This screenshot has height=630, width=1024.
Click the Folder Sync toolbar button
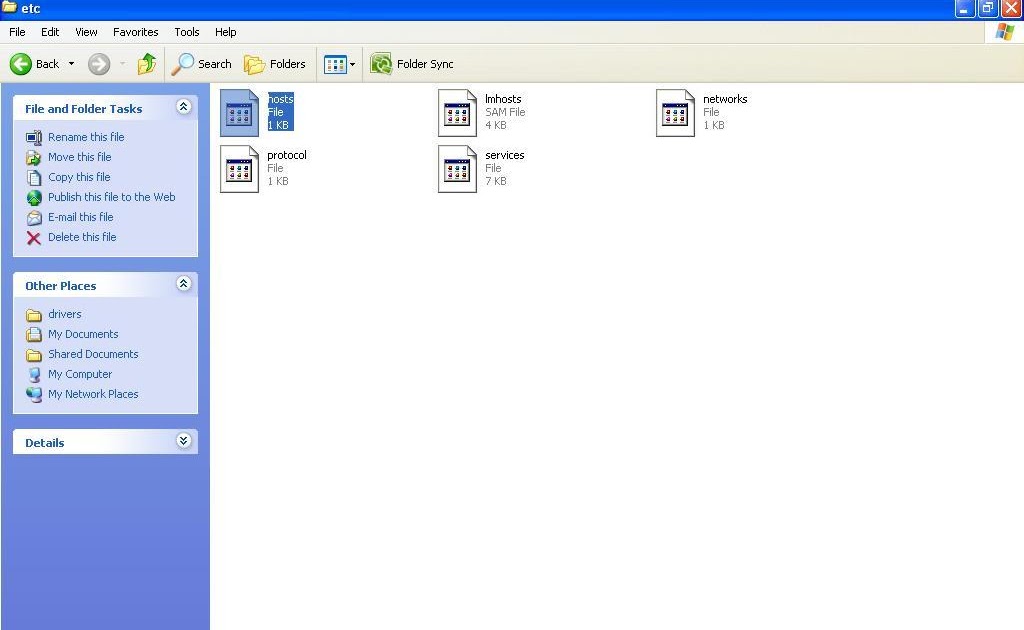[x=412, y=64]
